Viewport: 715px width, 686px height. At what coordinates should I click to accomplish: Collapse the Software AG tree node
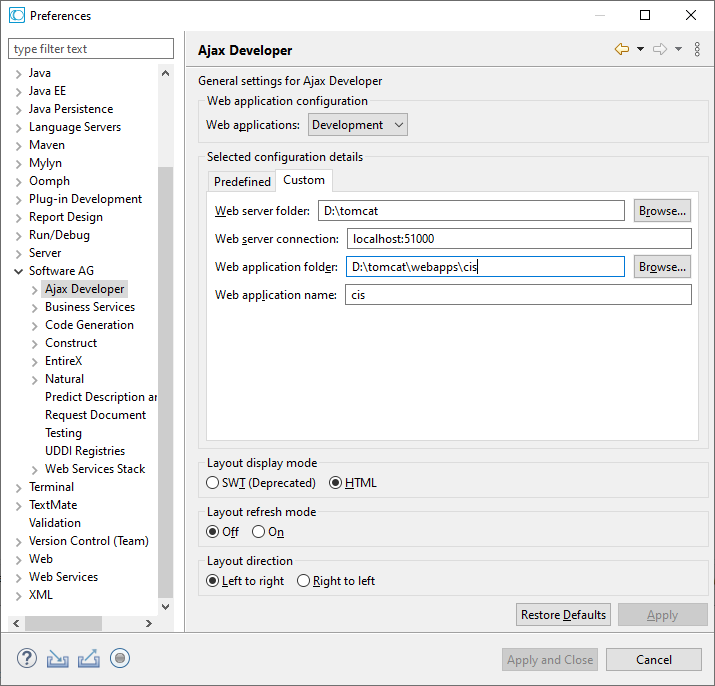click(x=19, y=271)
